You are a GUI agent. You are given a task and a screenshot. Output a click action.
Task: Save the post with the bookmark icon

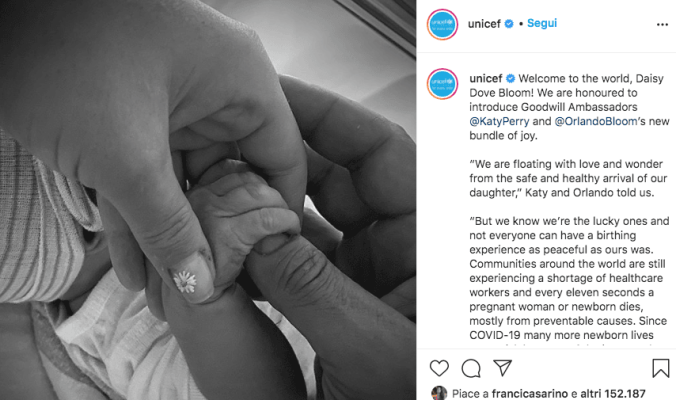660,368
